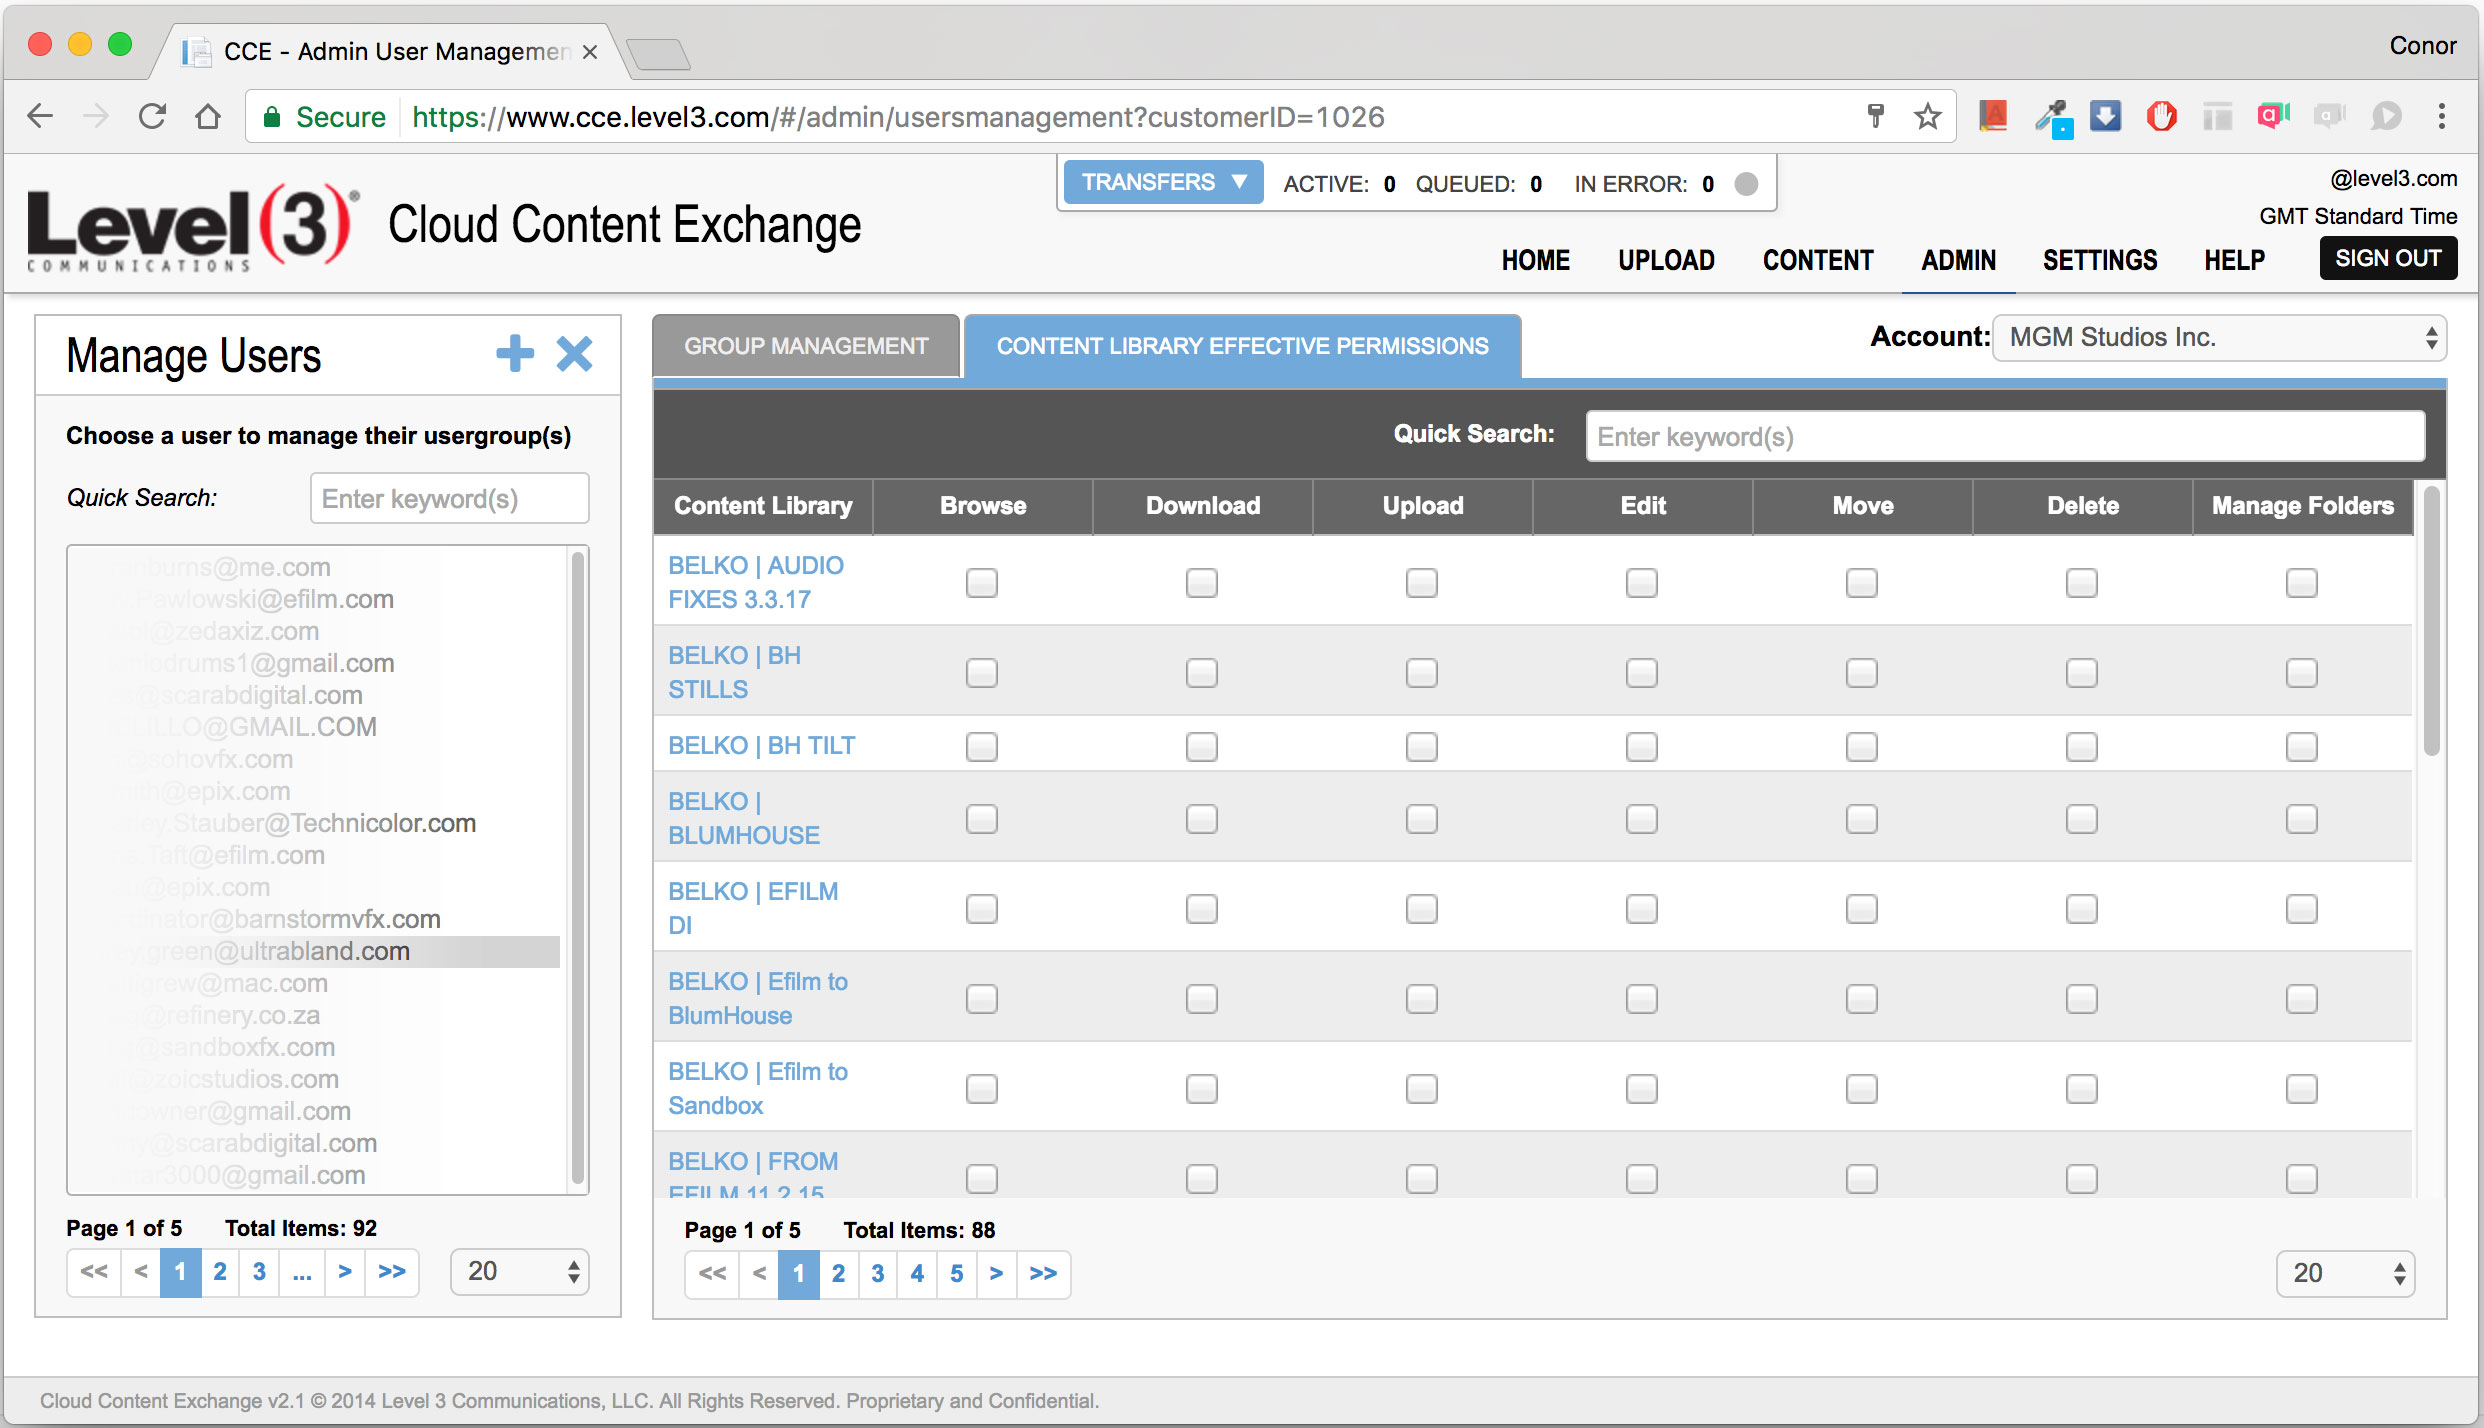This screenshot has height=1428, width=2484.
Task: Check Delete for BELKO | Efilm to BlumHouse
Action: click(x=2082, y=998)
